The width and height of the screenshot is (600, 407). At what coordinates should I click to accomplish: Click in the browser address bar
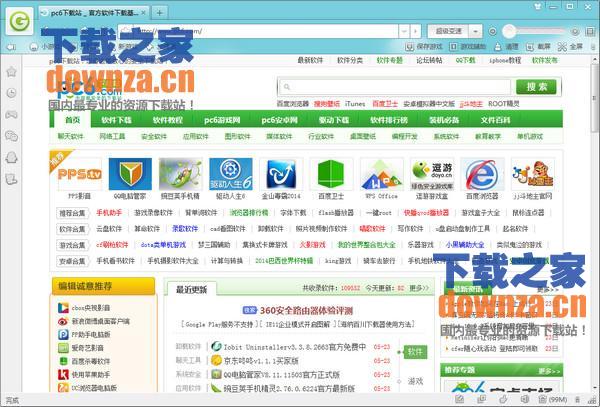pyautogui.click(x=258, y=31)
